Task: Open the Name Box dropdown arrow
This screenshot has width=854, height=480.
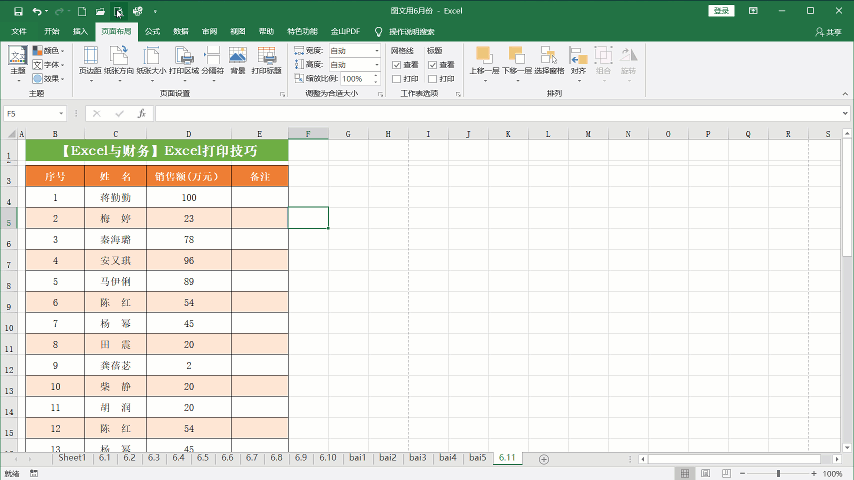Action: pyautogui.click(x=61, y=113)
